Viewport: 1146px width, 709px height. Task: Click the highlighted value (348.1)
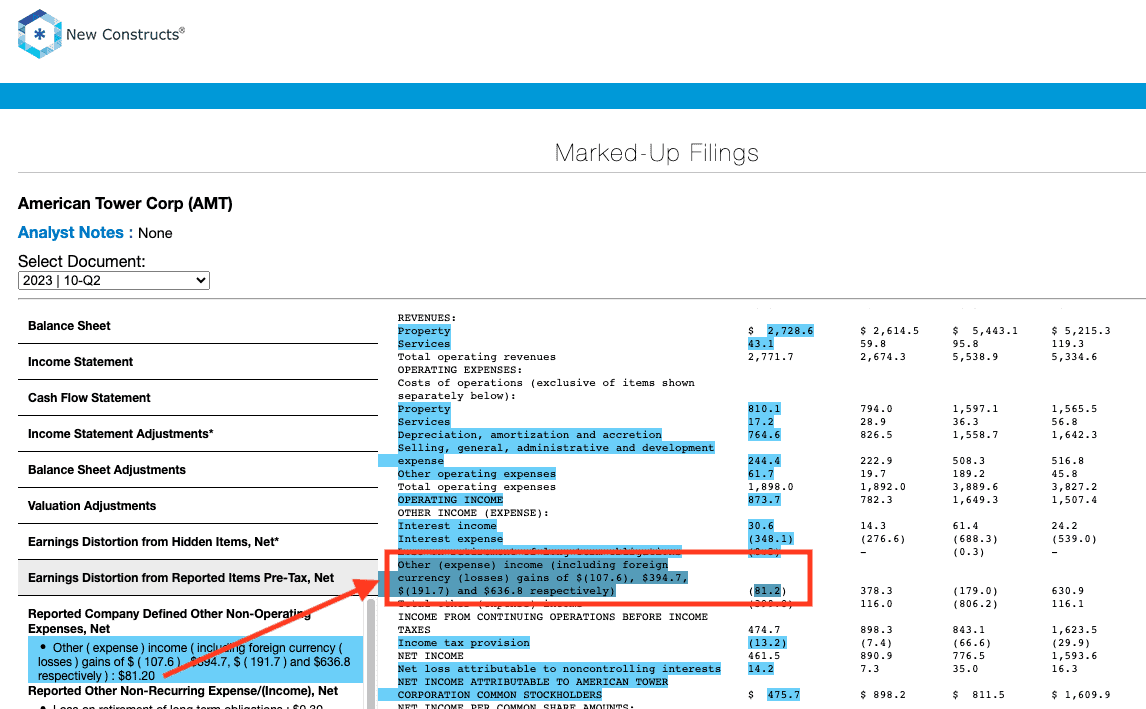tap(770, 539)
